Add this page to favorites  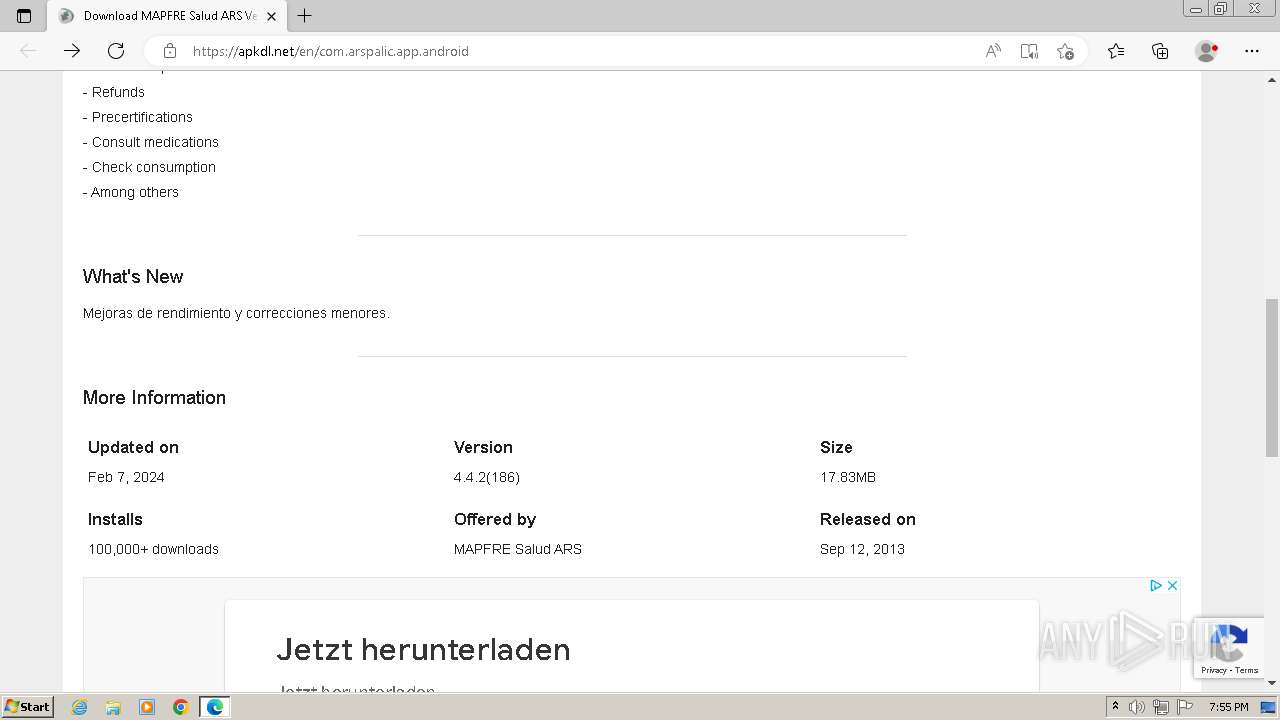[x=1065, y=51]
